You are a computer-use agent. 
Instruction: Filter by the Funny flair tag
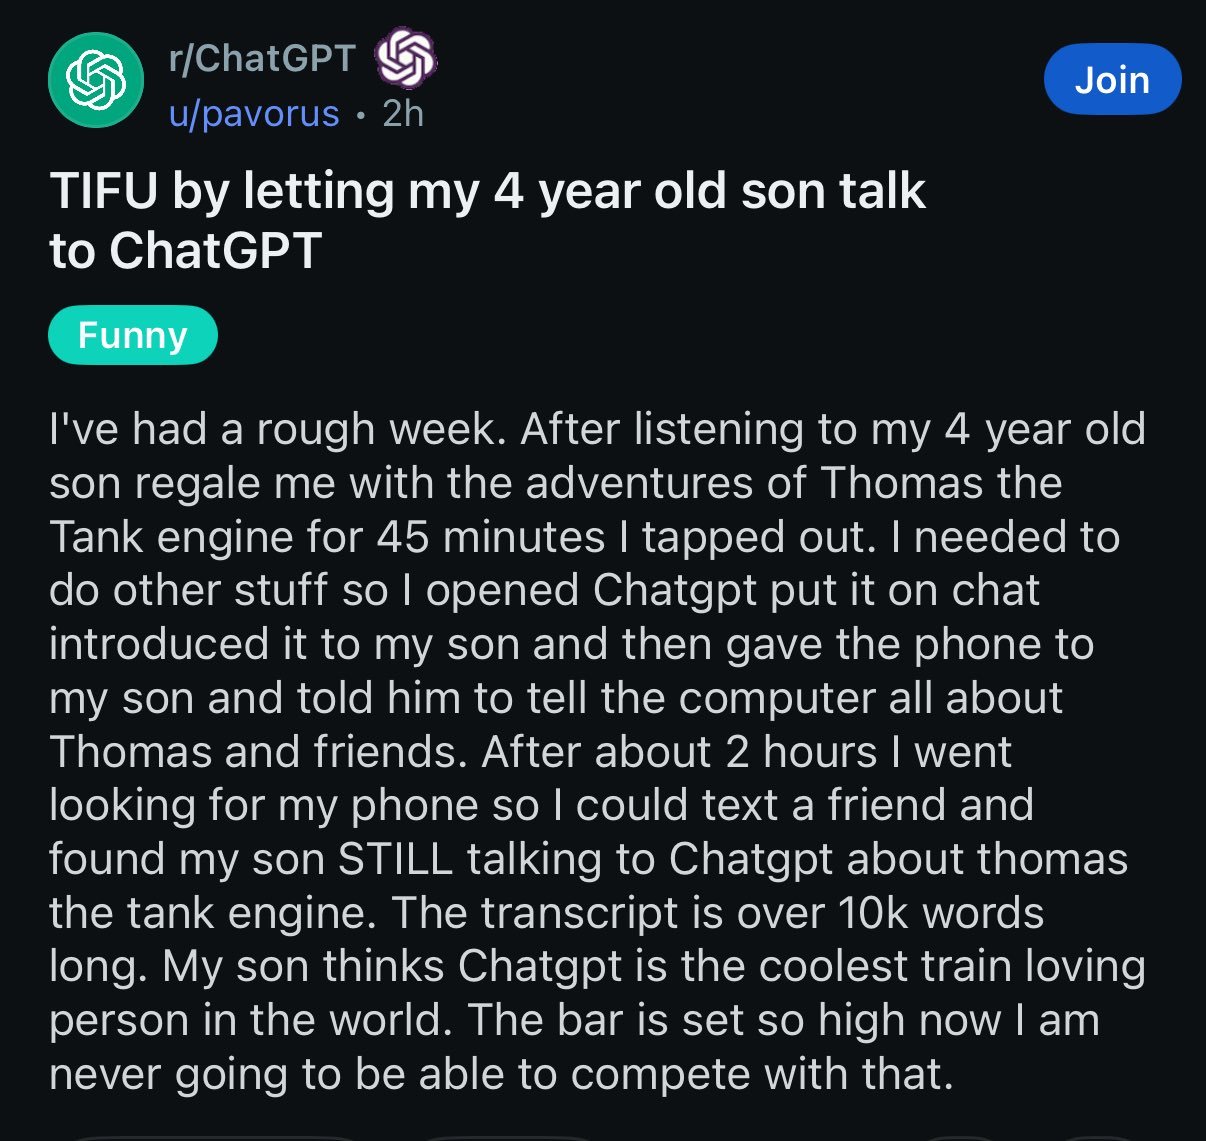[x=132, y=335]
